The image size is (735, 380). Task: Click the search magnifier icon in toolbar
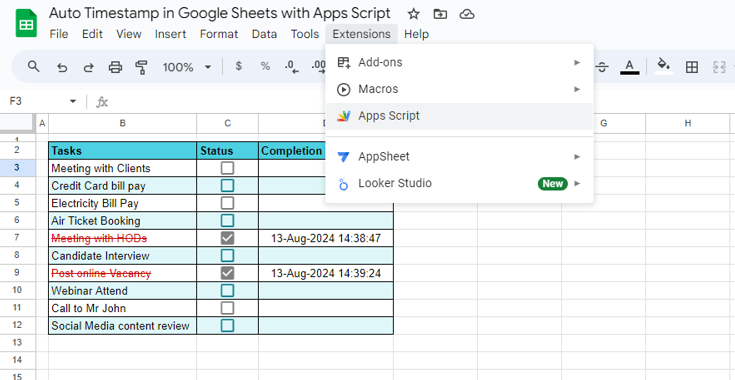(x=33, y=67)
